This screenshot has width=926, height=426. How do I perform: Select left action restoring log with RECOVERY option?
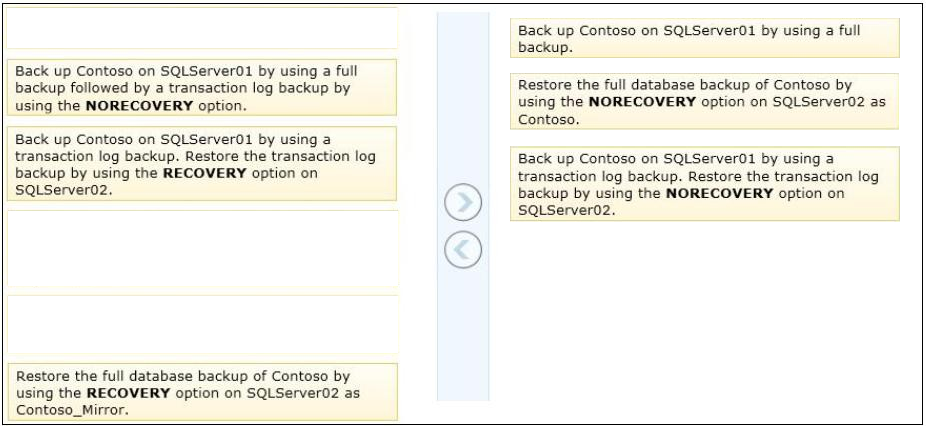click(x=201, y=164)
